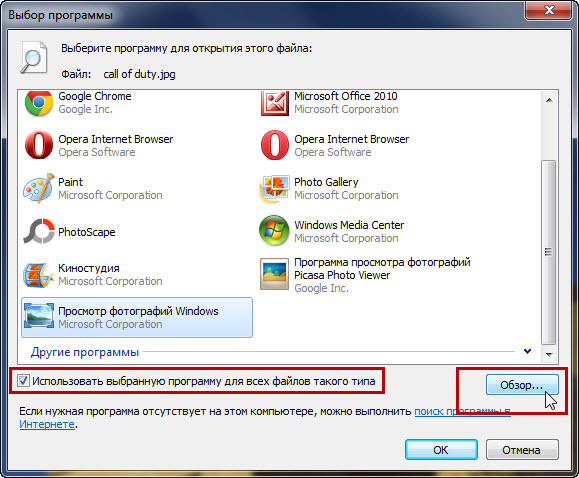This screenshot has width=579, height=478.
Task: Click the Другие программы group header
Action: (x=85, y=352)
